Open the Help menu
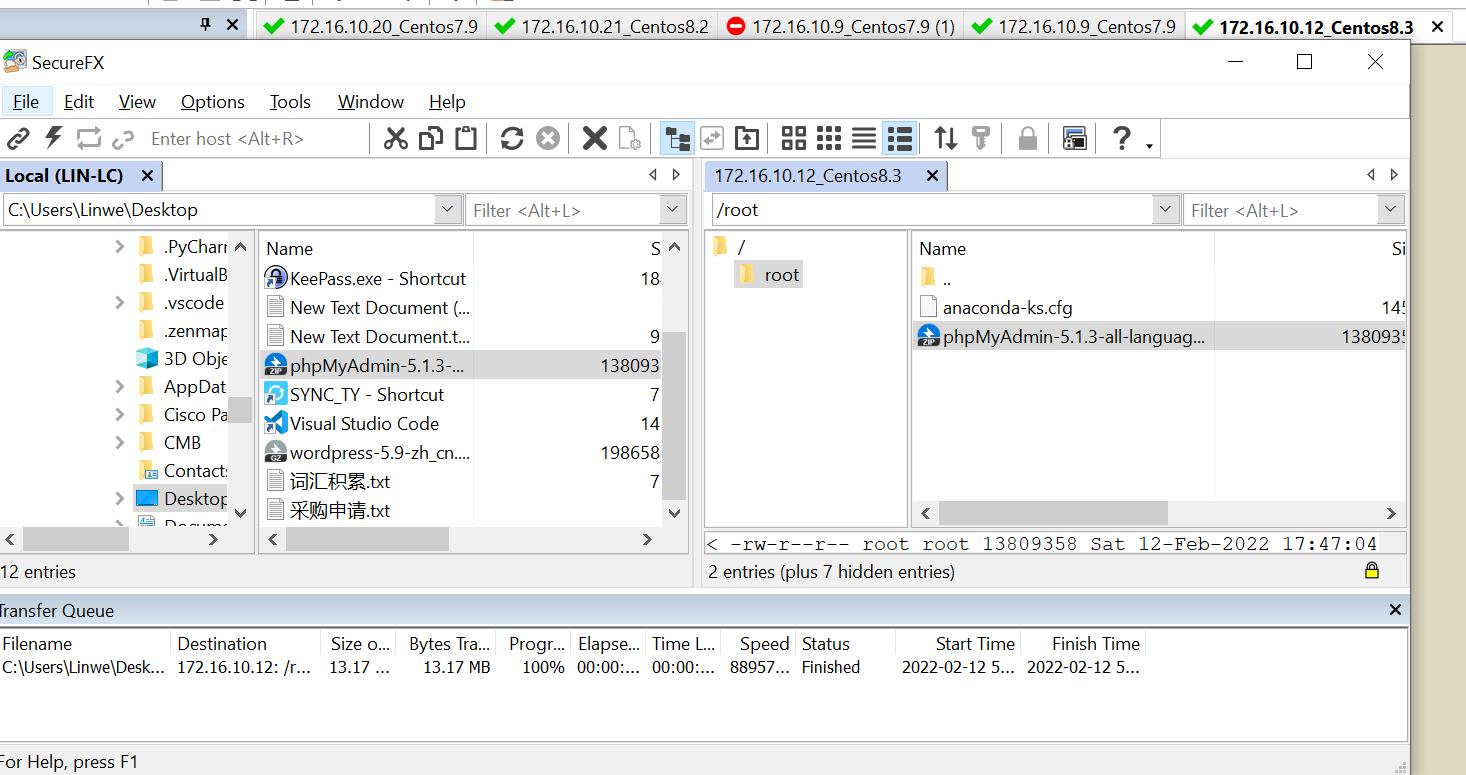 point(447,101)
